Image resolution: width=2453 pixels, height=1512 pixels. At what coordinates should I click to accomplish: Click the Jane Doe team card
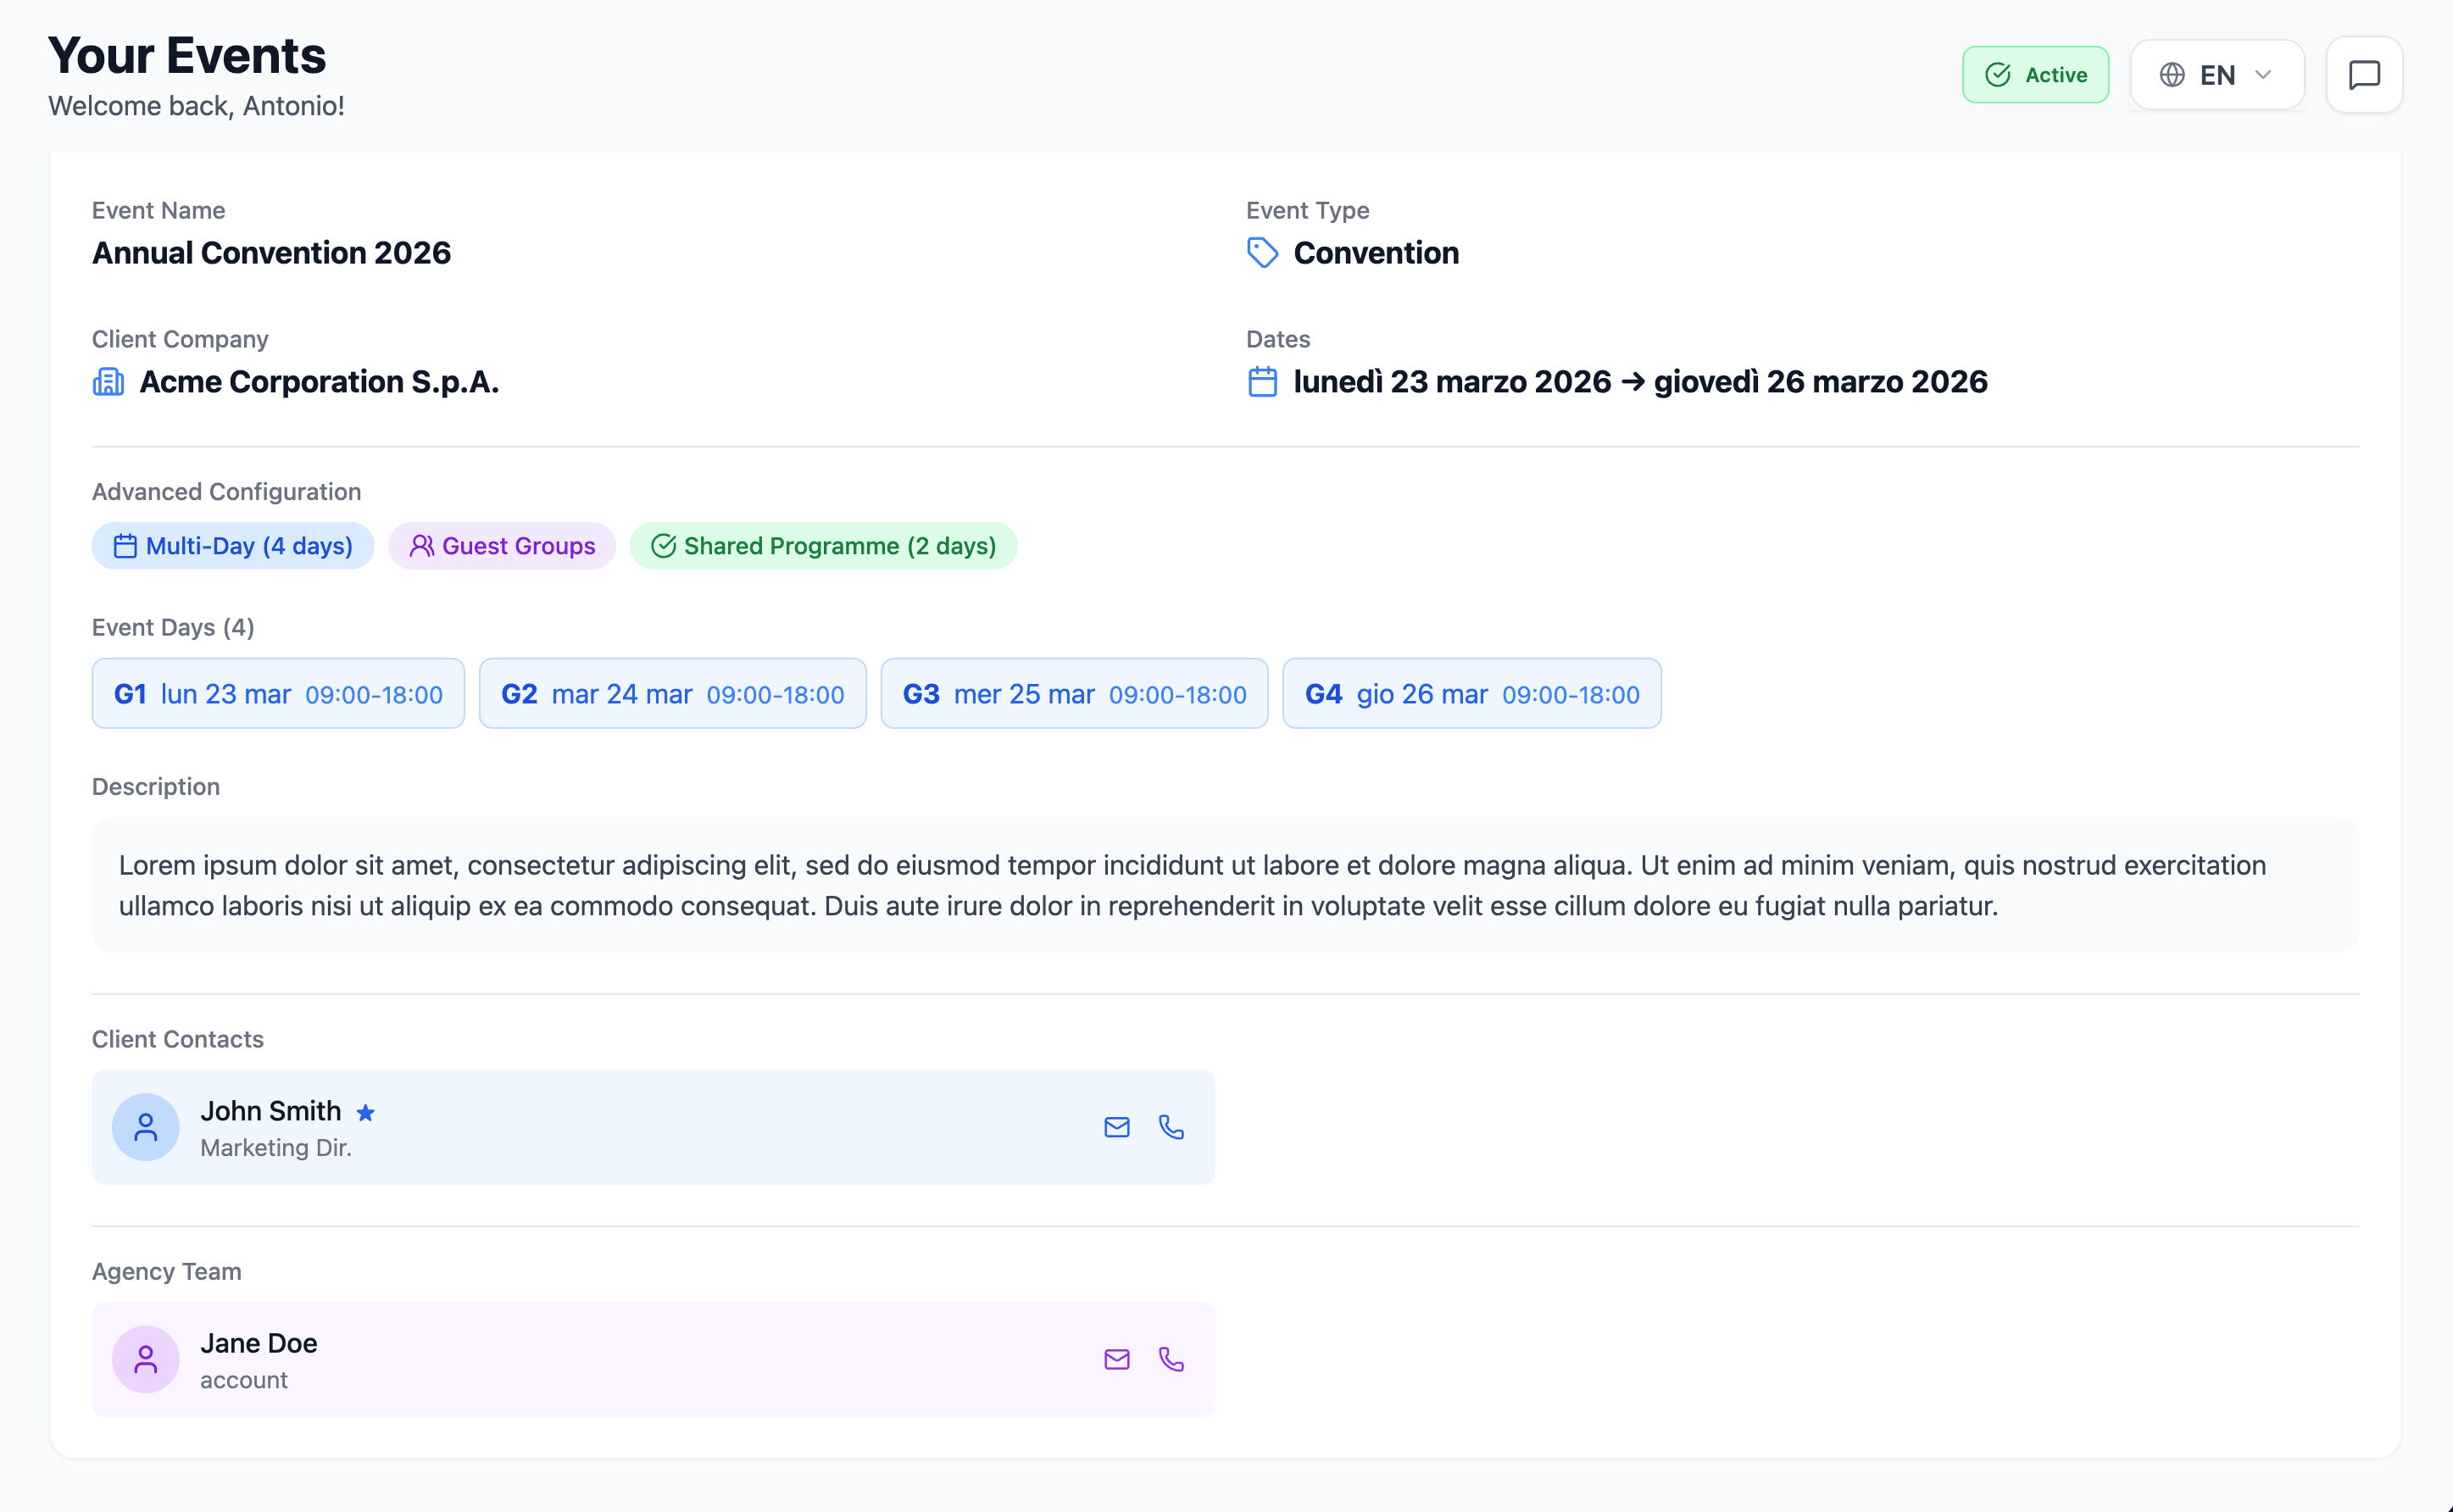[653, 1359]
